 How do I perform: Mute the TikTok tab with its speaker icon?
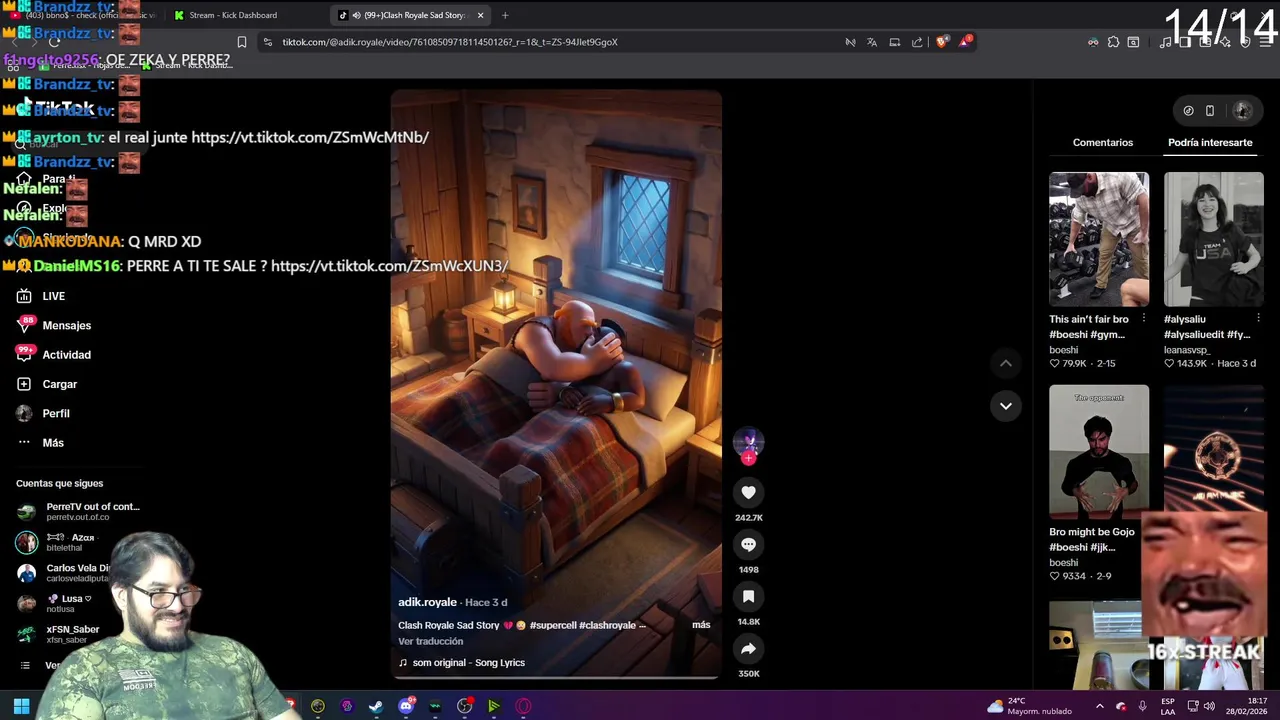point(357,15)
